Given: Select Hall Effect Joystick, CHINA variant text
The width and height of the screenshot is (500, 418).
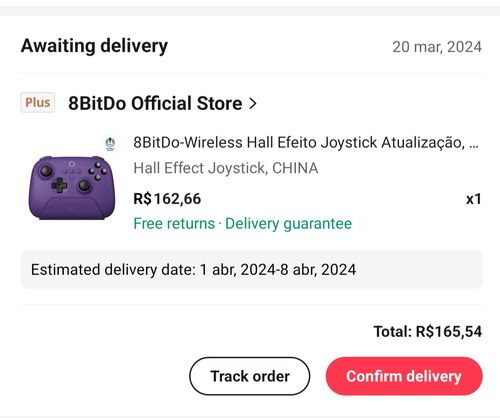Looking at the screenshot, I should 226,168.
